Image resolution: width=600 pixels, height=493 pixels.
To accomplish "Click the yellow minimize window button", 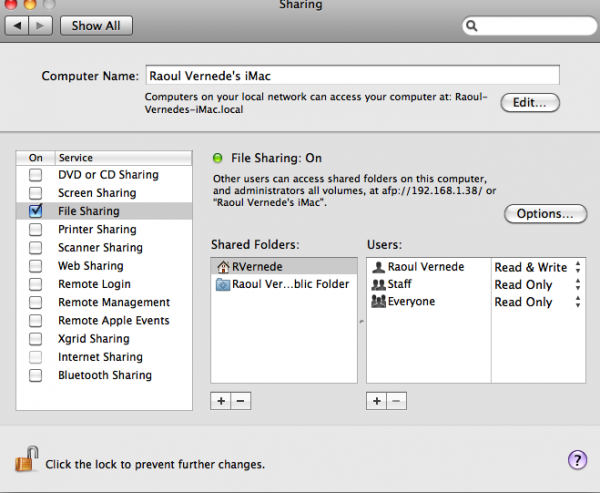I will click(30, 4).
